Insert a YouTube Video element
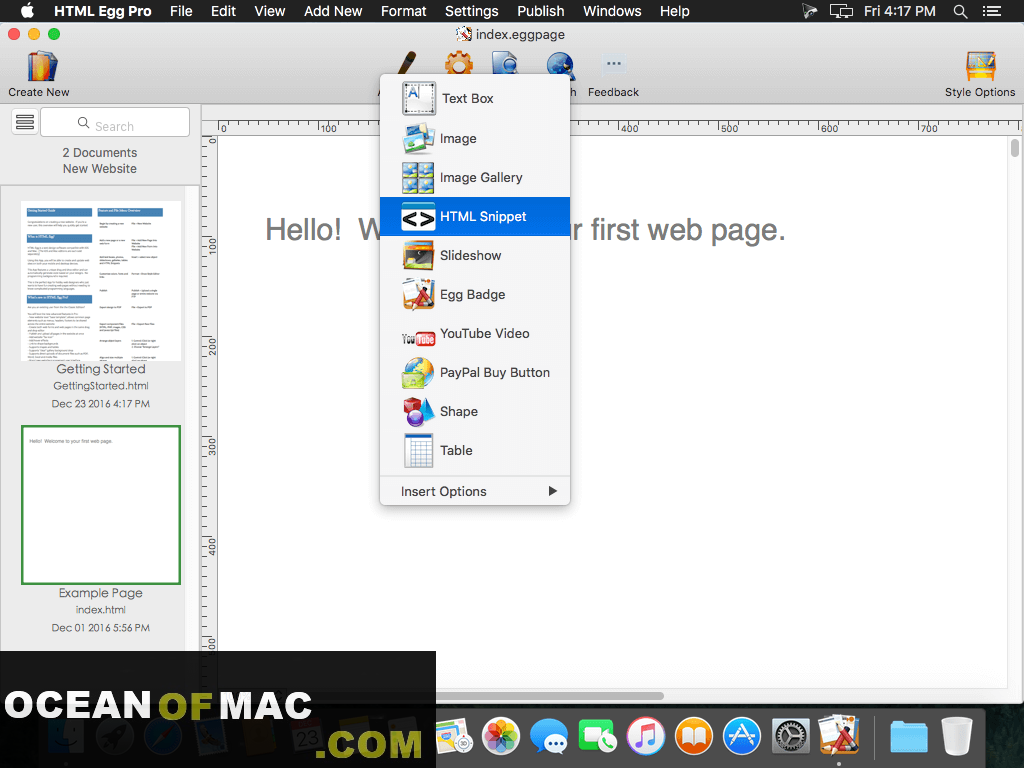 (475, 334)
